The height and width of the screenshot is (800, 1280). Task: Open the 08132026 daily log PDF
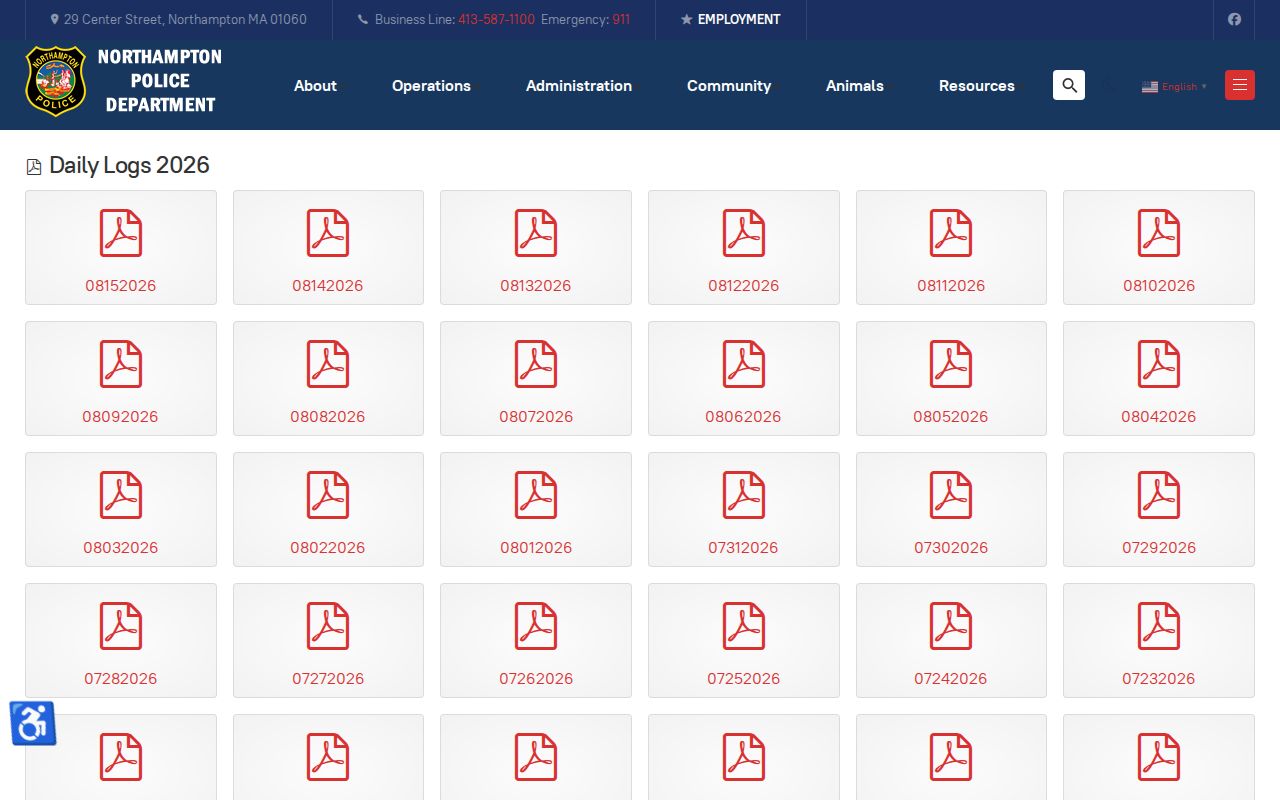536,247
